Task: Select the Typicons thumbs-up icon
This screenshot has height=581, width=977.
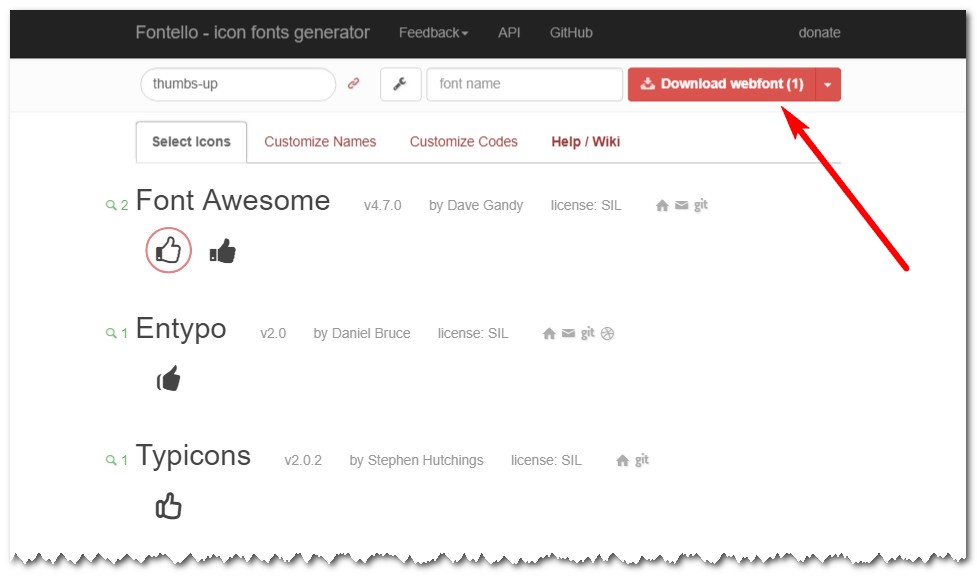Action: coord(168,506)
